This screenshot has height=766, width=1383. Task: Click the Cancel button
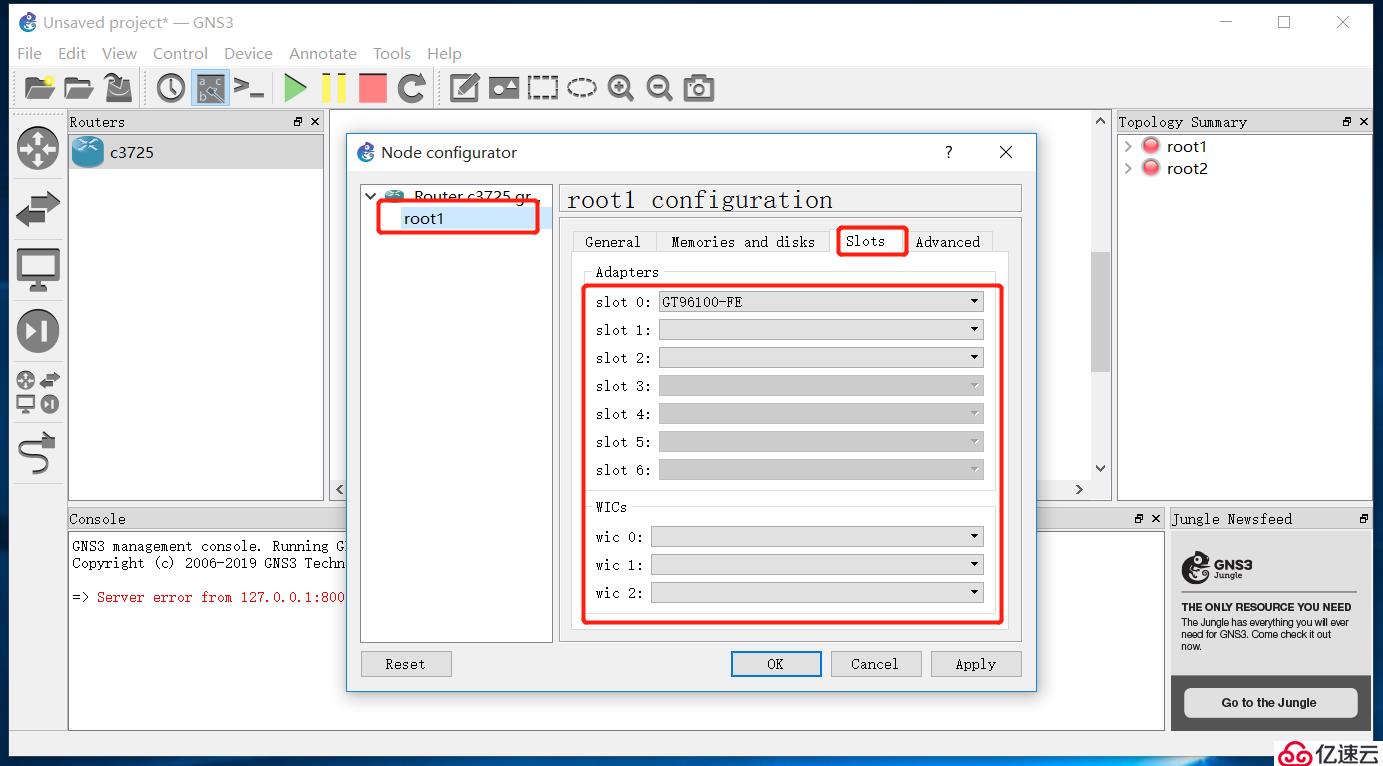pyautogui.click(x=875, y=664)
